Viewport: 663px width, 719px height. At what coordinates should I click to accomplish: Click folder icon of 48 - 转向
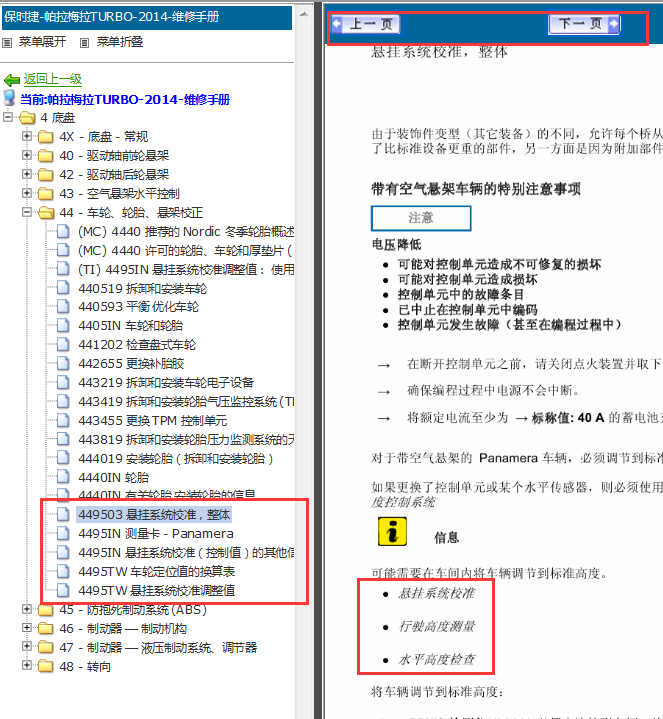[45, 667]
